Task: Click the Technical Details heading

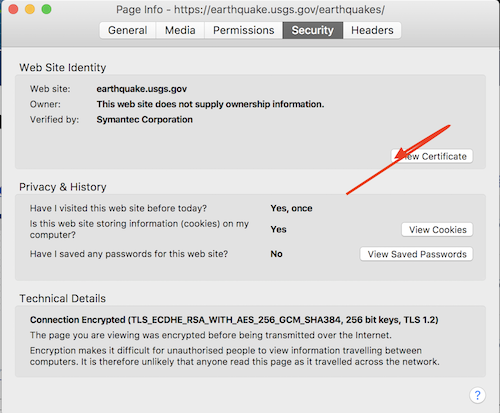Action: pos(62,298)
